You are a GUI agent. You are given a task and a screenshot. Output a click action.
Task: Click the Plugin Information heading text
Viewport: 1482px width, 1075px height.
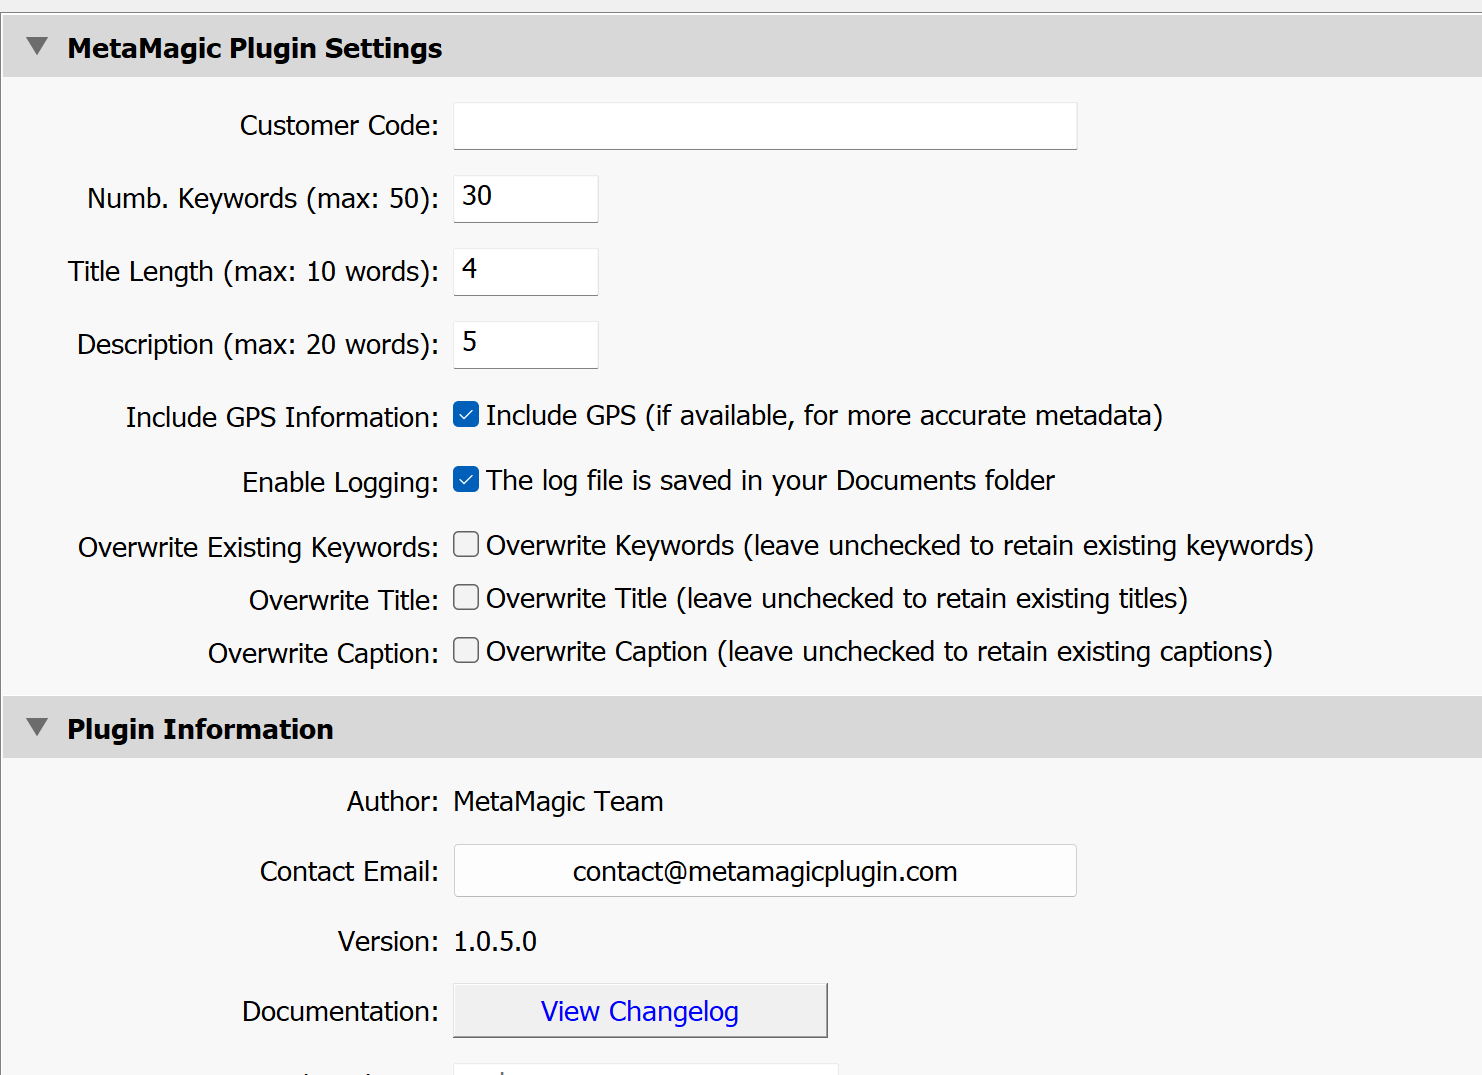[200, 729]
